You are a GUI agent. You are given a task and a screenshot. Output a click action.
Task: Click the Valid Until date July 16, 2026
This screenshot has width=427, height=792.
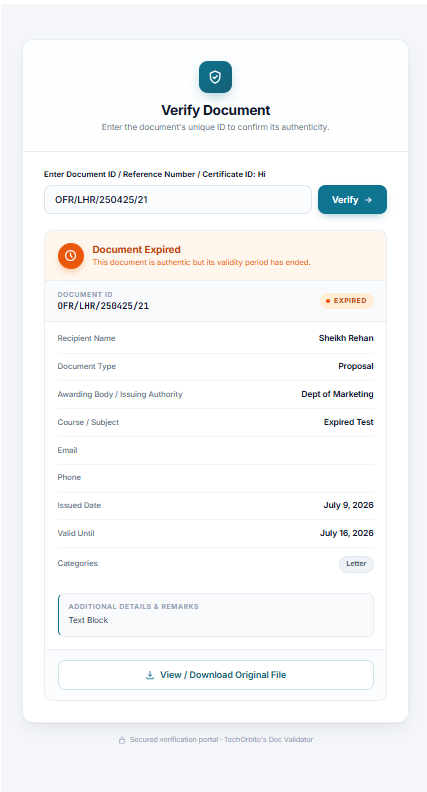[x=347, y=533]
